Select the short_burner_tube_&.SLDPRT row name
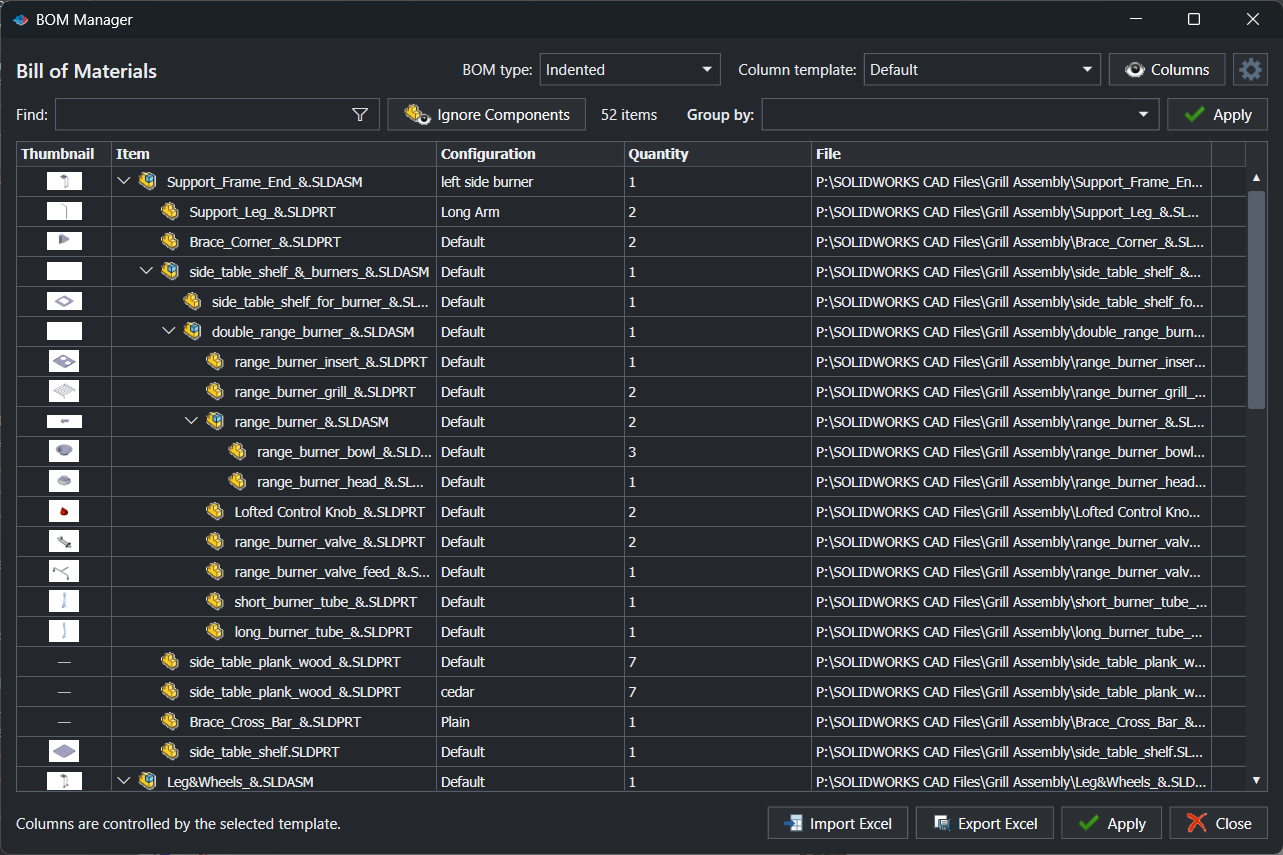This screenshot has width=1283, height=855. point(326,602)
